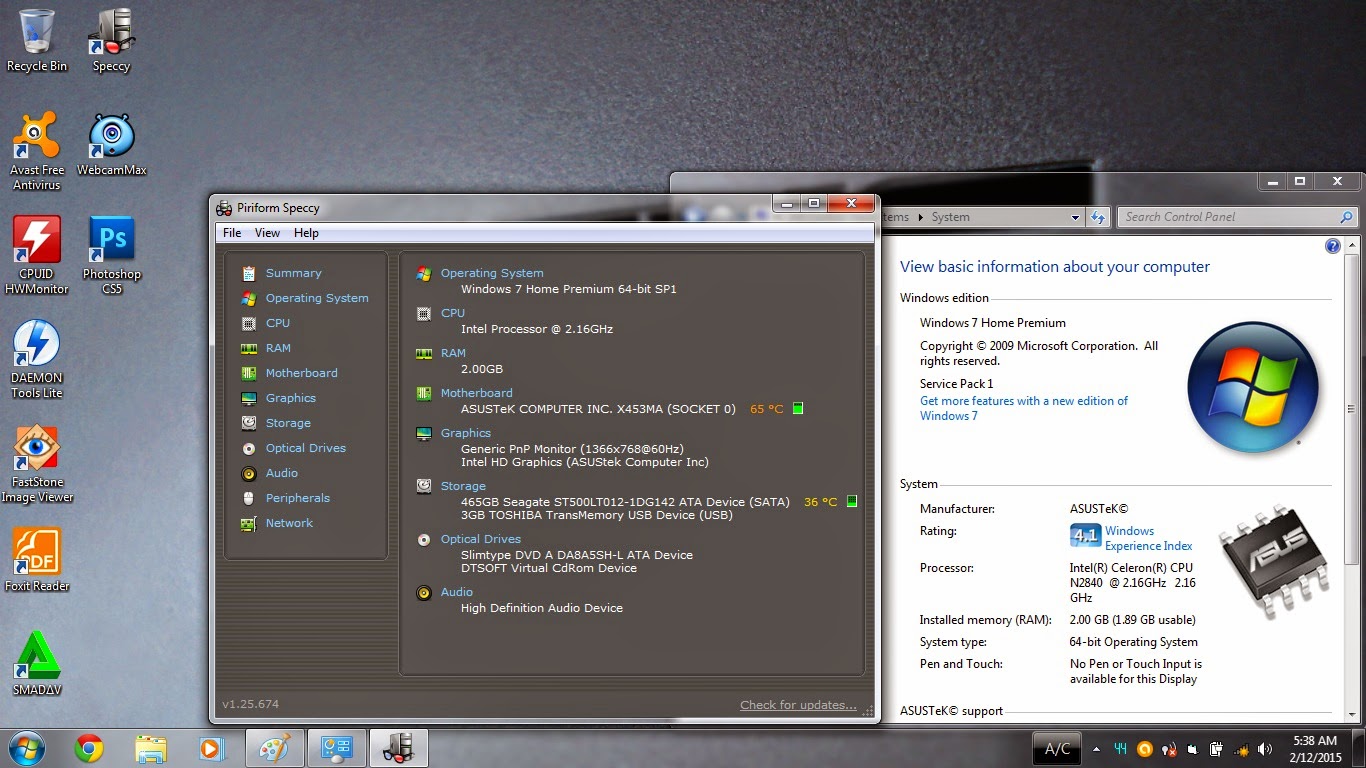The height and width of the screenshot is (768, 1366).
Task: Click the Graphics heading in summary pane
Action: coord(466,433)
